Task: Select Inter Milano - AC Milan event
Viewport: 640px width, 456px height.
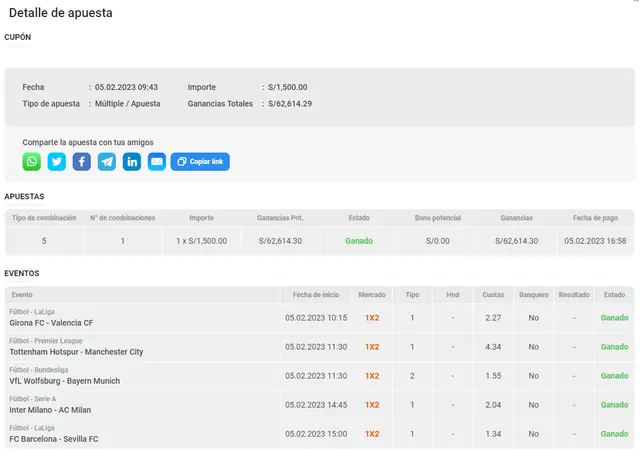Action: click(x=50, y=410)
